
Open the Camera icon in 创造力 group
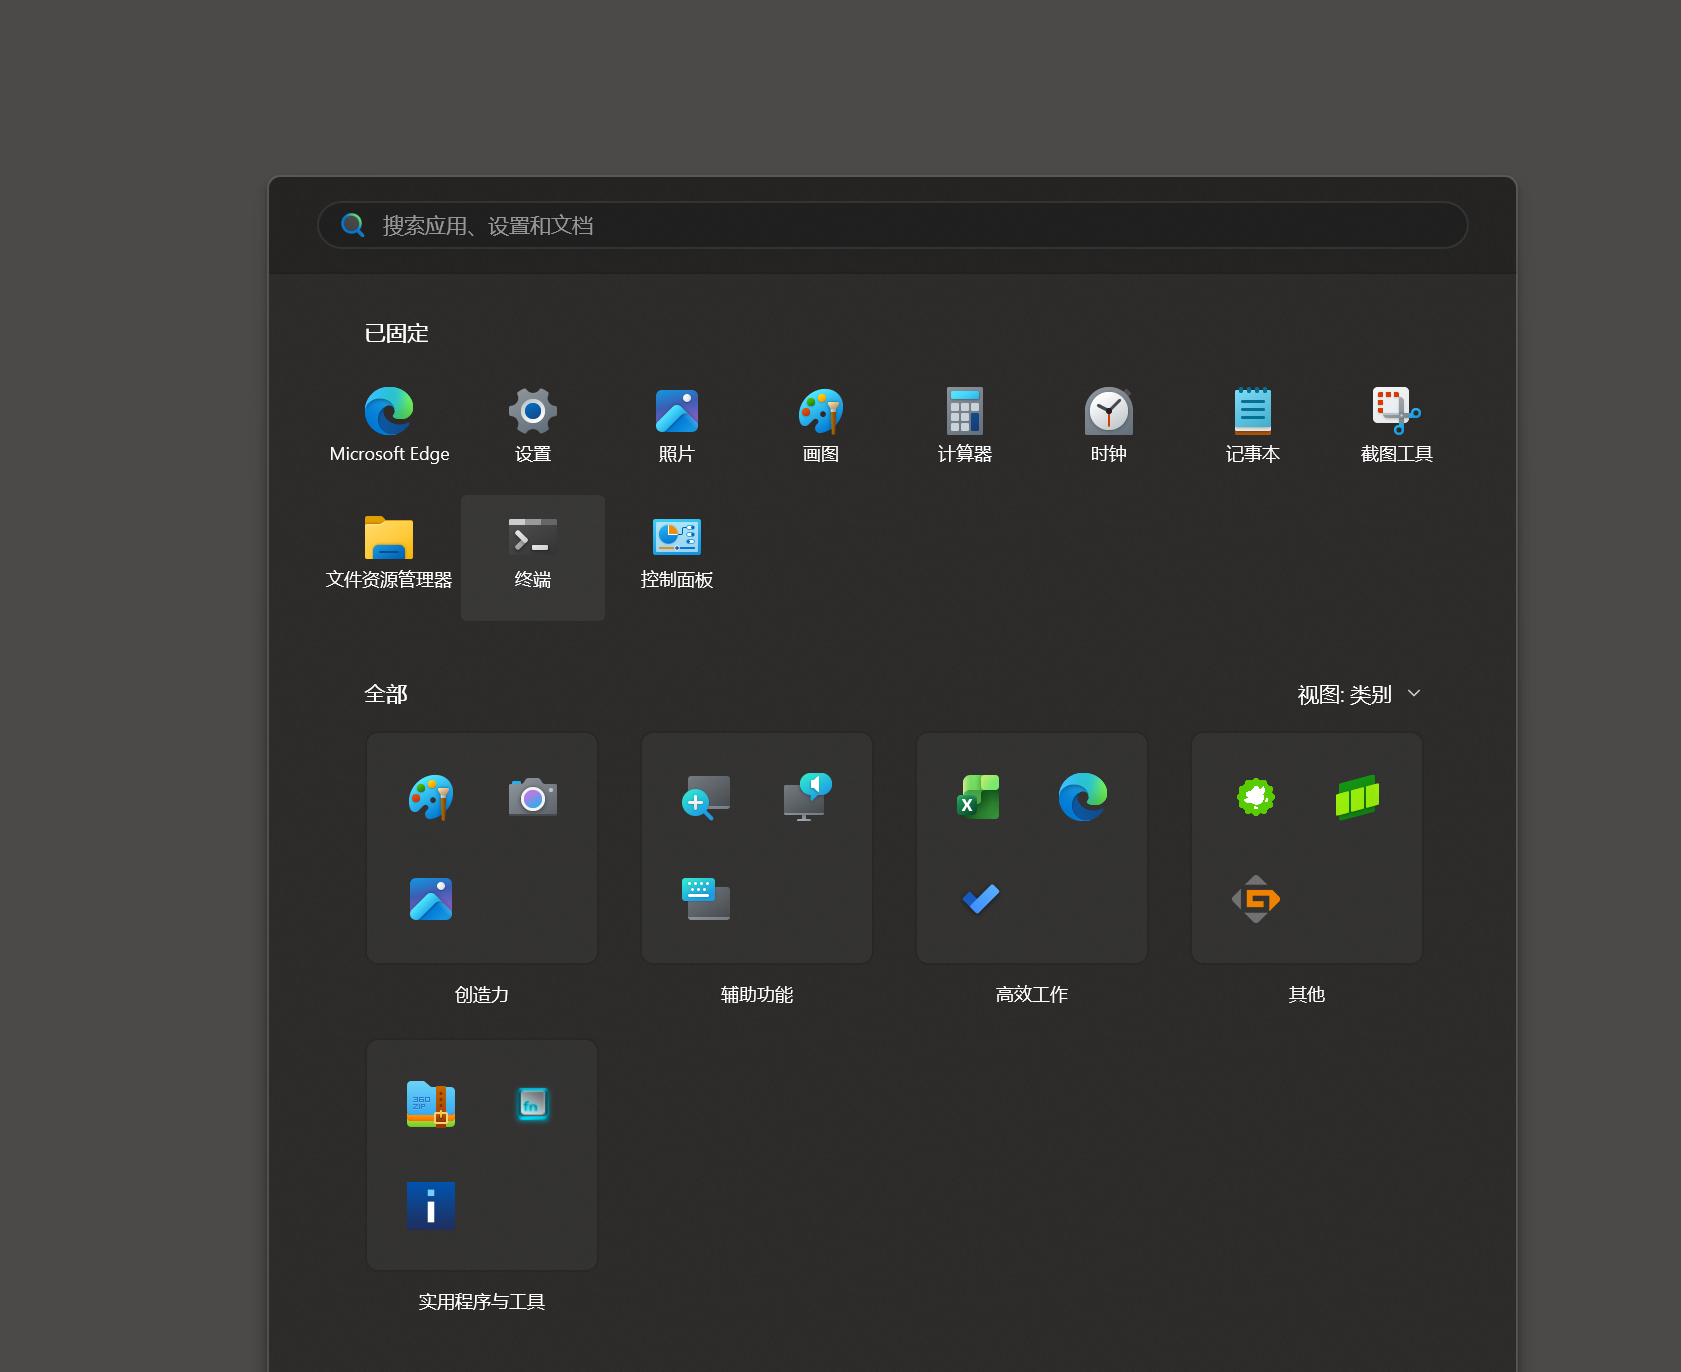click(533, 798)
